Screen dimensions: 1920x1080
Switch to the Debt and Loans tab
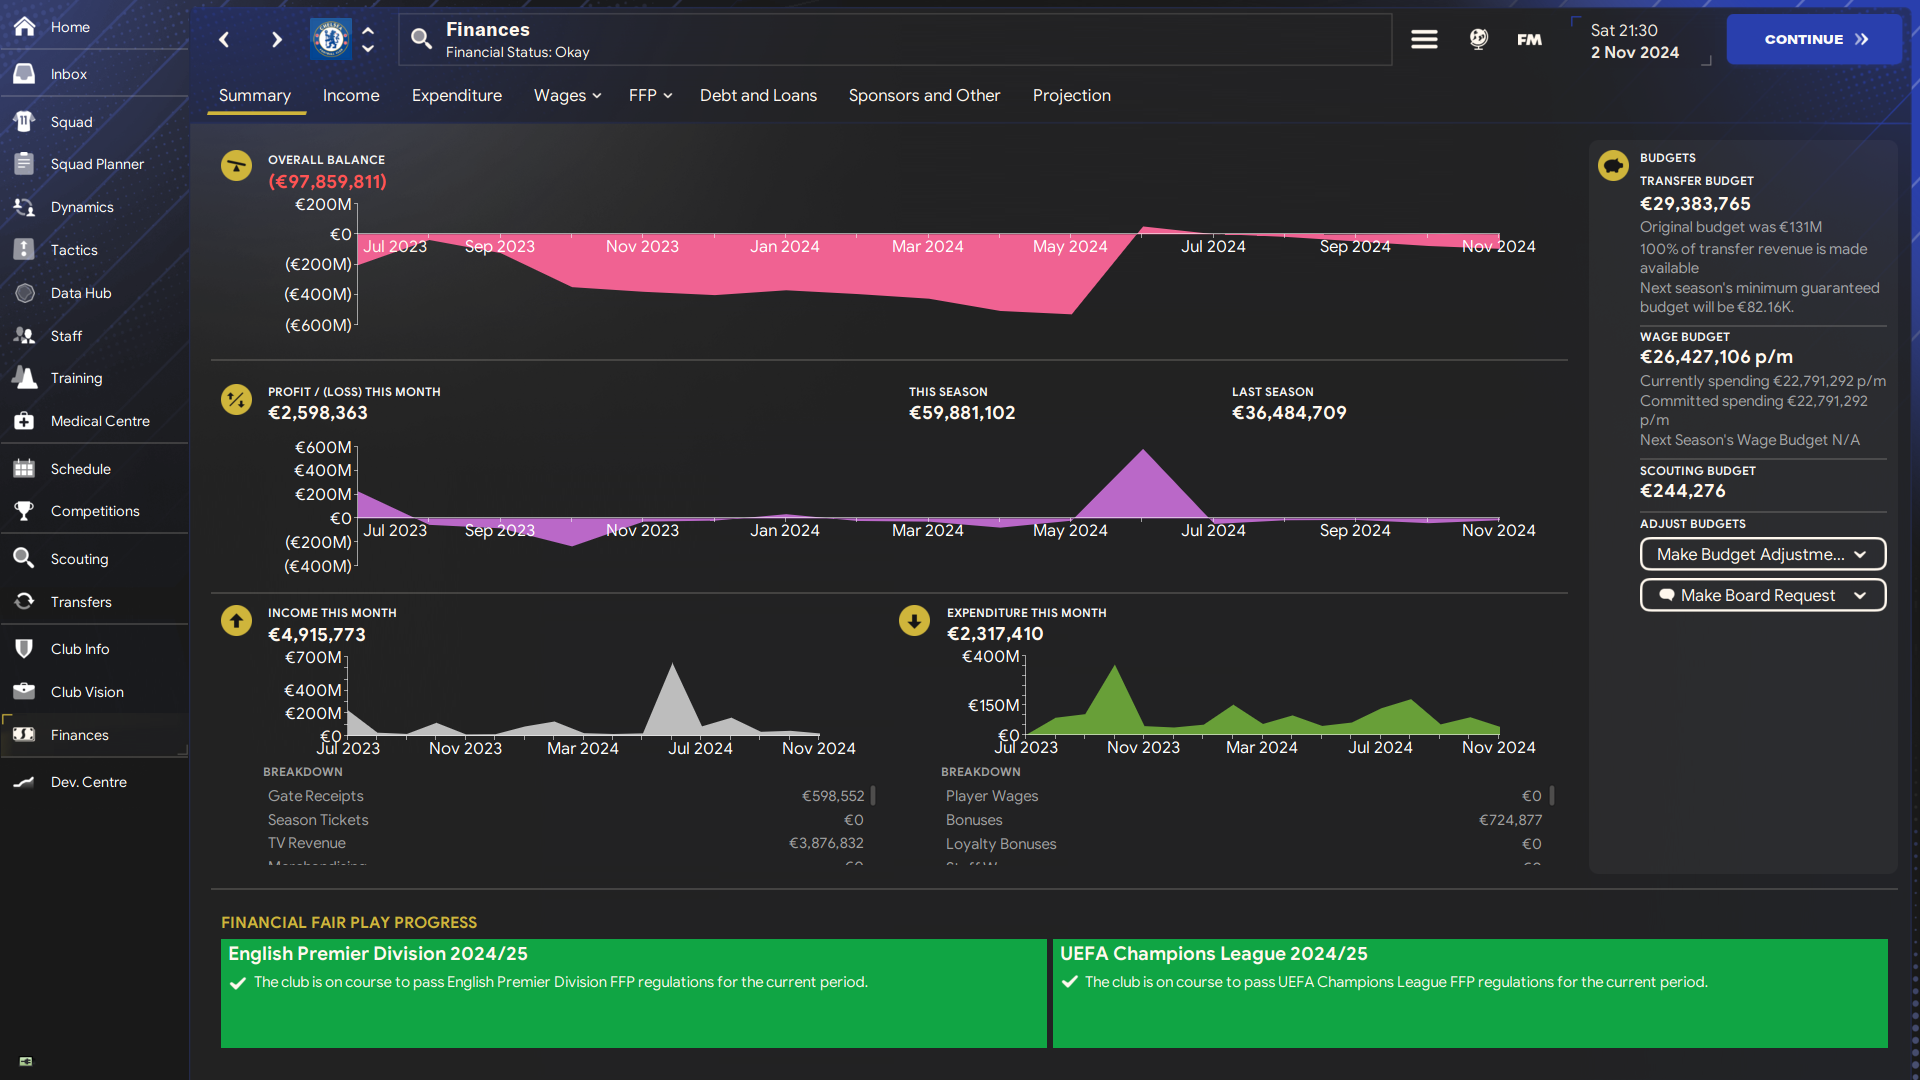tap(758, 95)
